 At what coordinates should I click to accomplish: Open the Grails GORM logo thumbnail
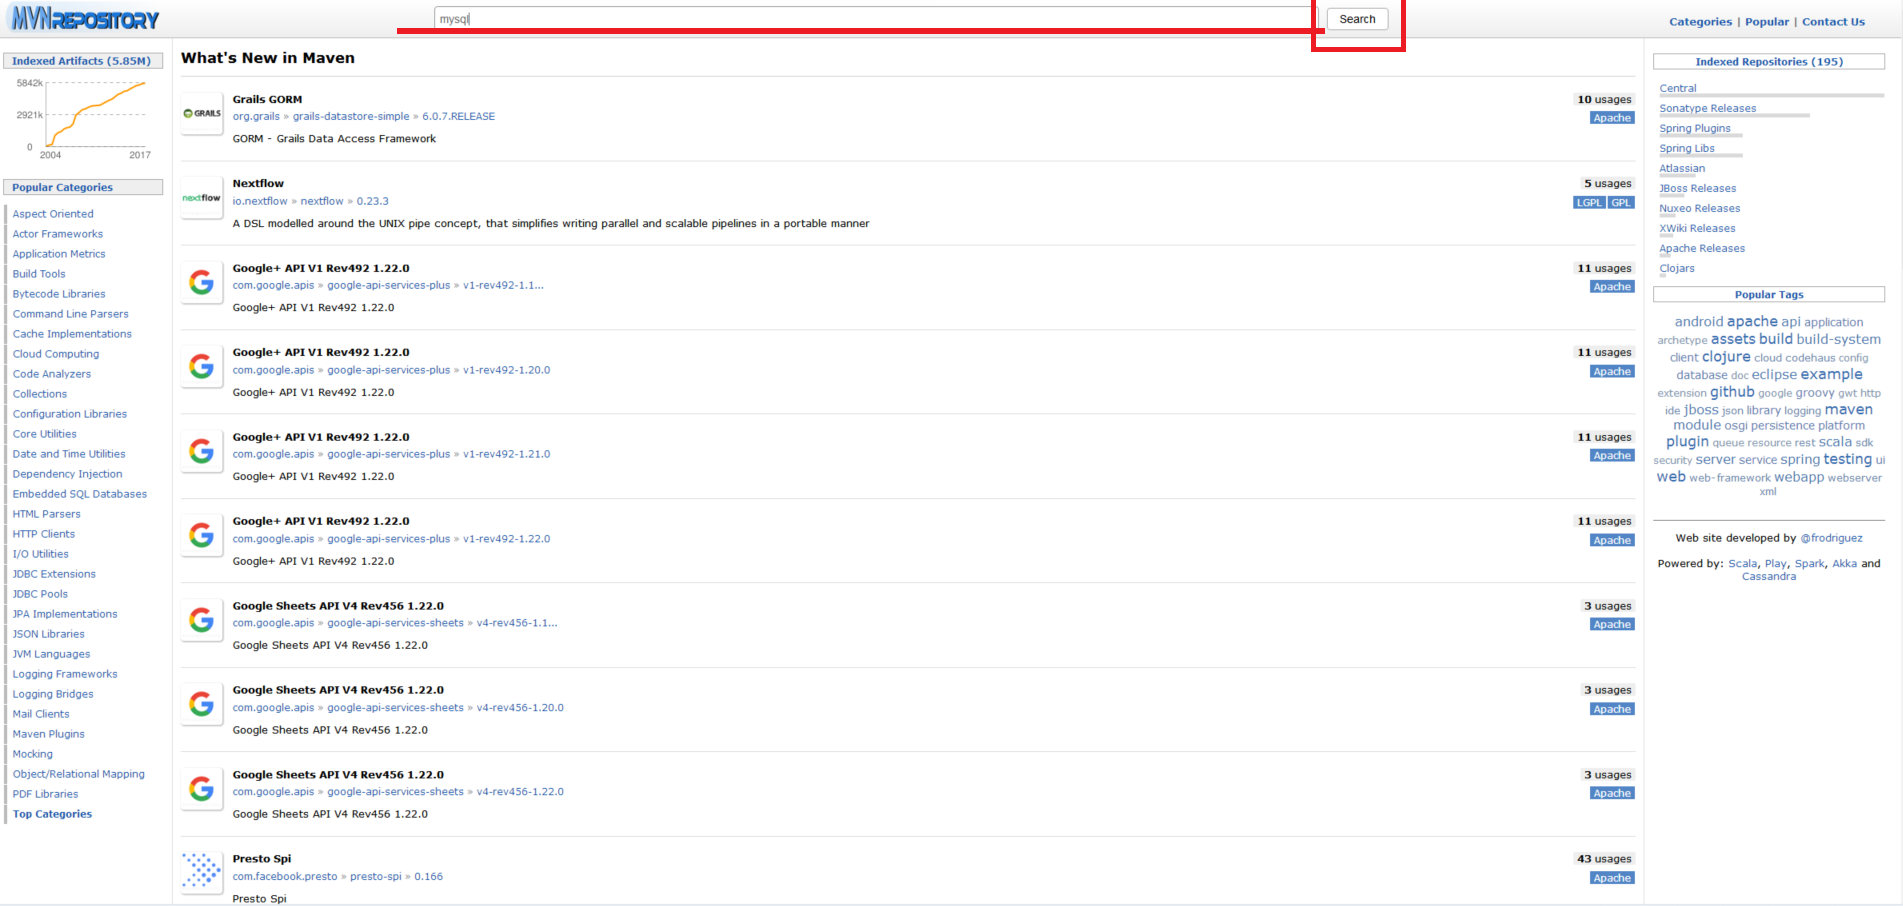click(202, 114)
